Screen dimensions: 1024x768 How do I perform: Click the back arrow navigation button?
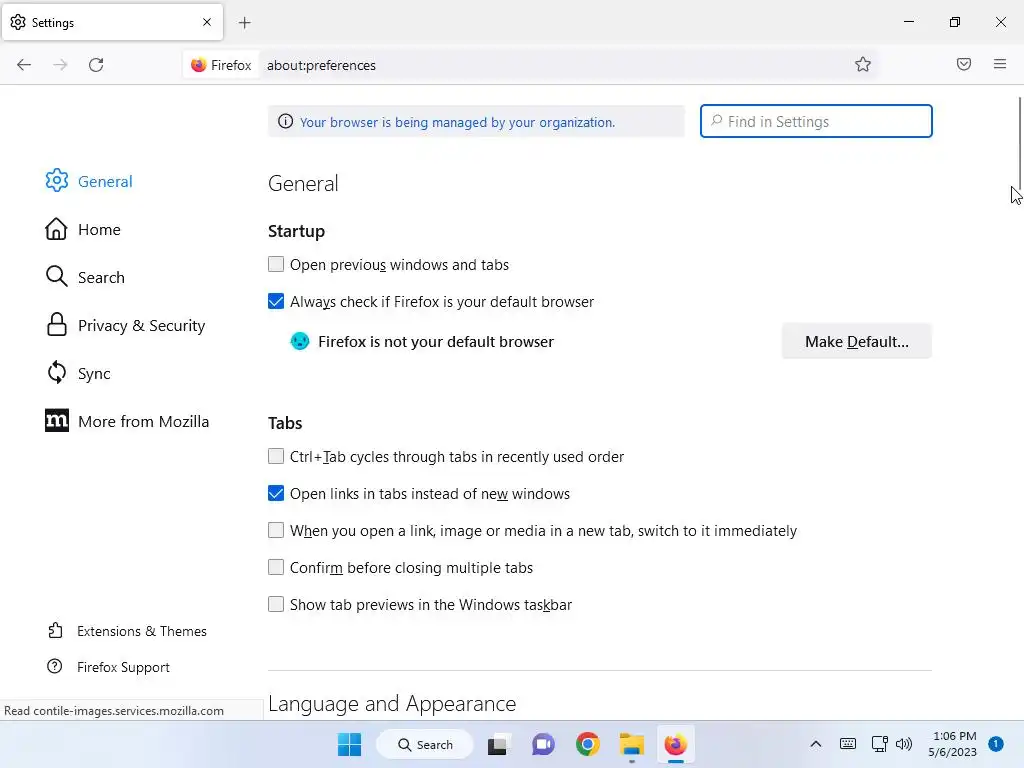click(x=24, y=65)
